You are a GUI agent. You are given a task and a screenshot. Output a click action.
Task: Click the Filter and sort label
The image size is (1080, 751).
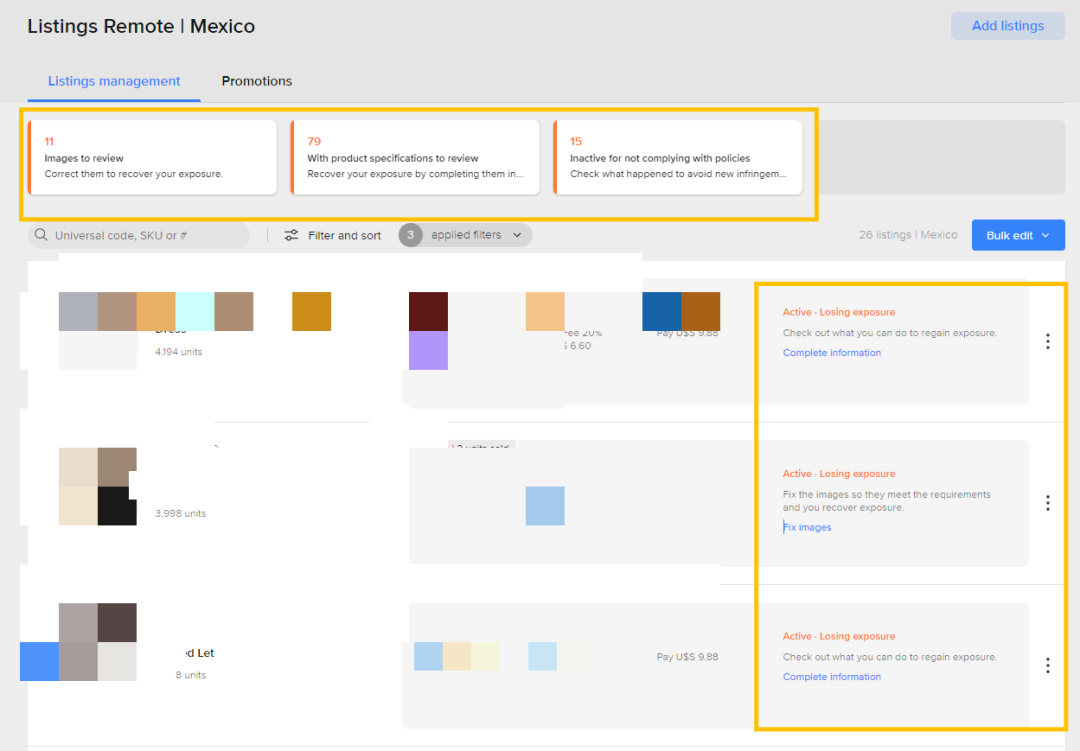pyautogui.click(x=344, y=236)
